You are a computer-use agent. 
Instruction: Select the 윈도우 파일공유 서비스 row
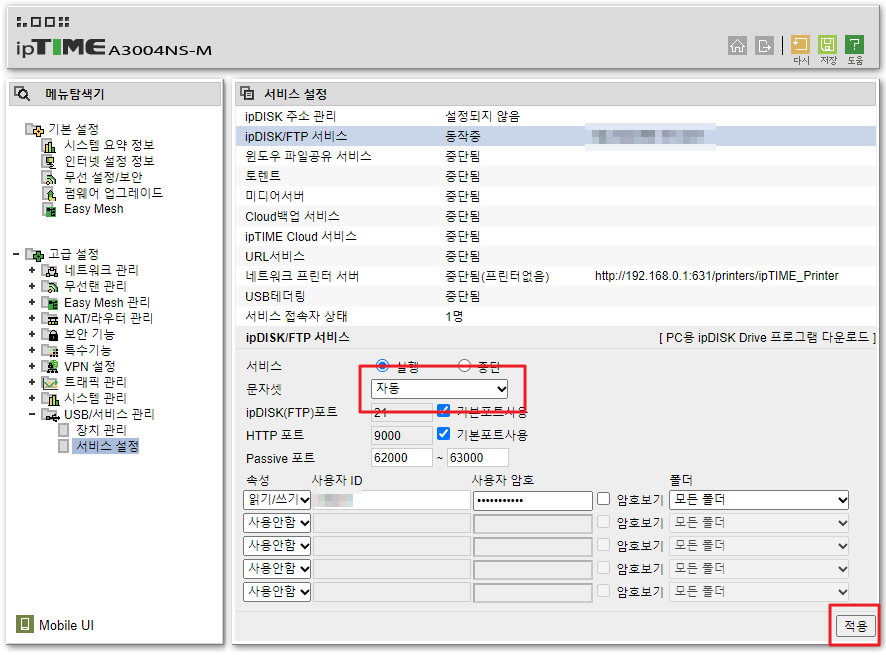(x=556, y=156)
